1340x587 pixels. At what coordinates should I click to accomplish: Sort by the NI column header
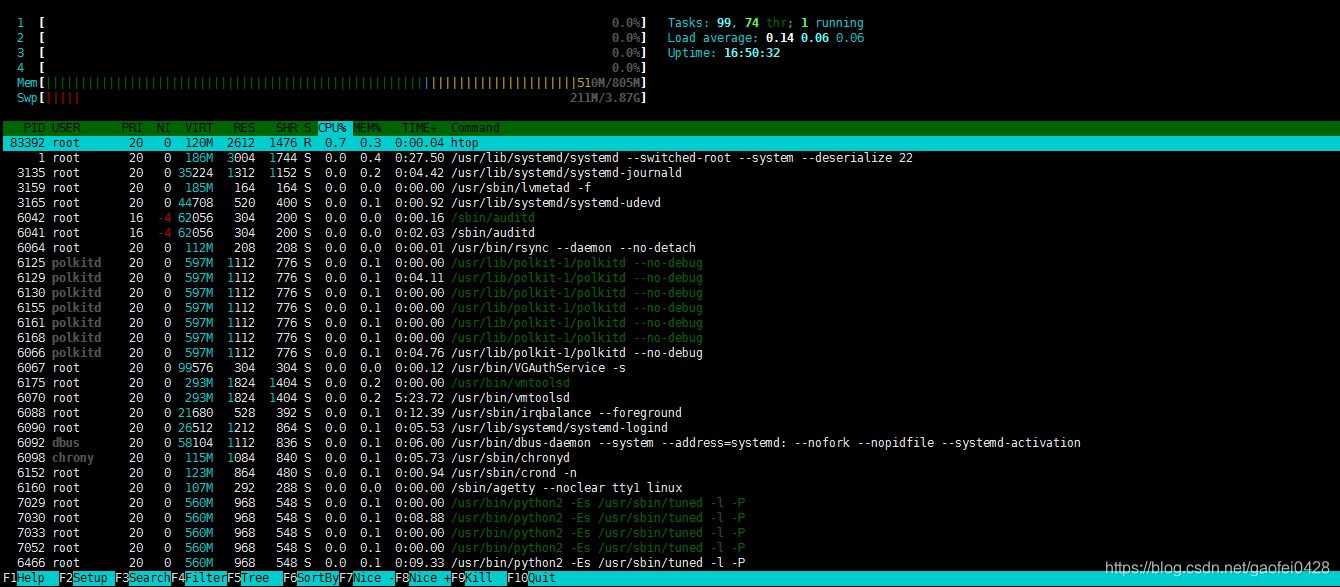(163, 128)
